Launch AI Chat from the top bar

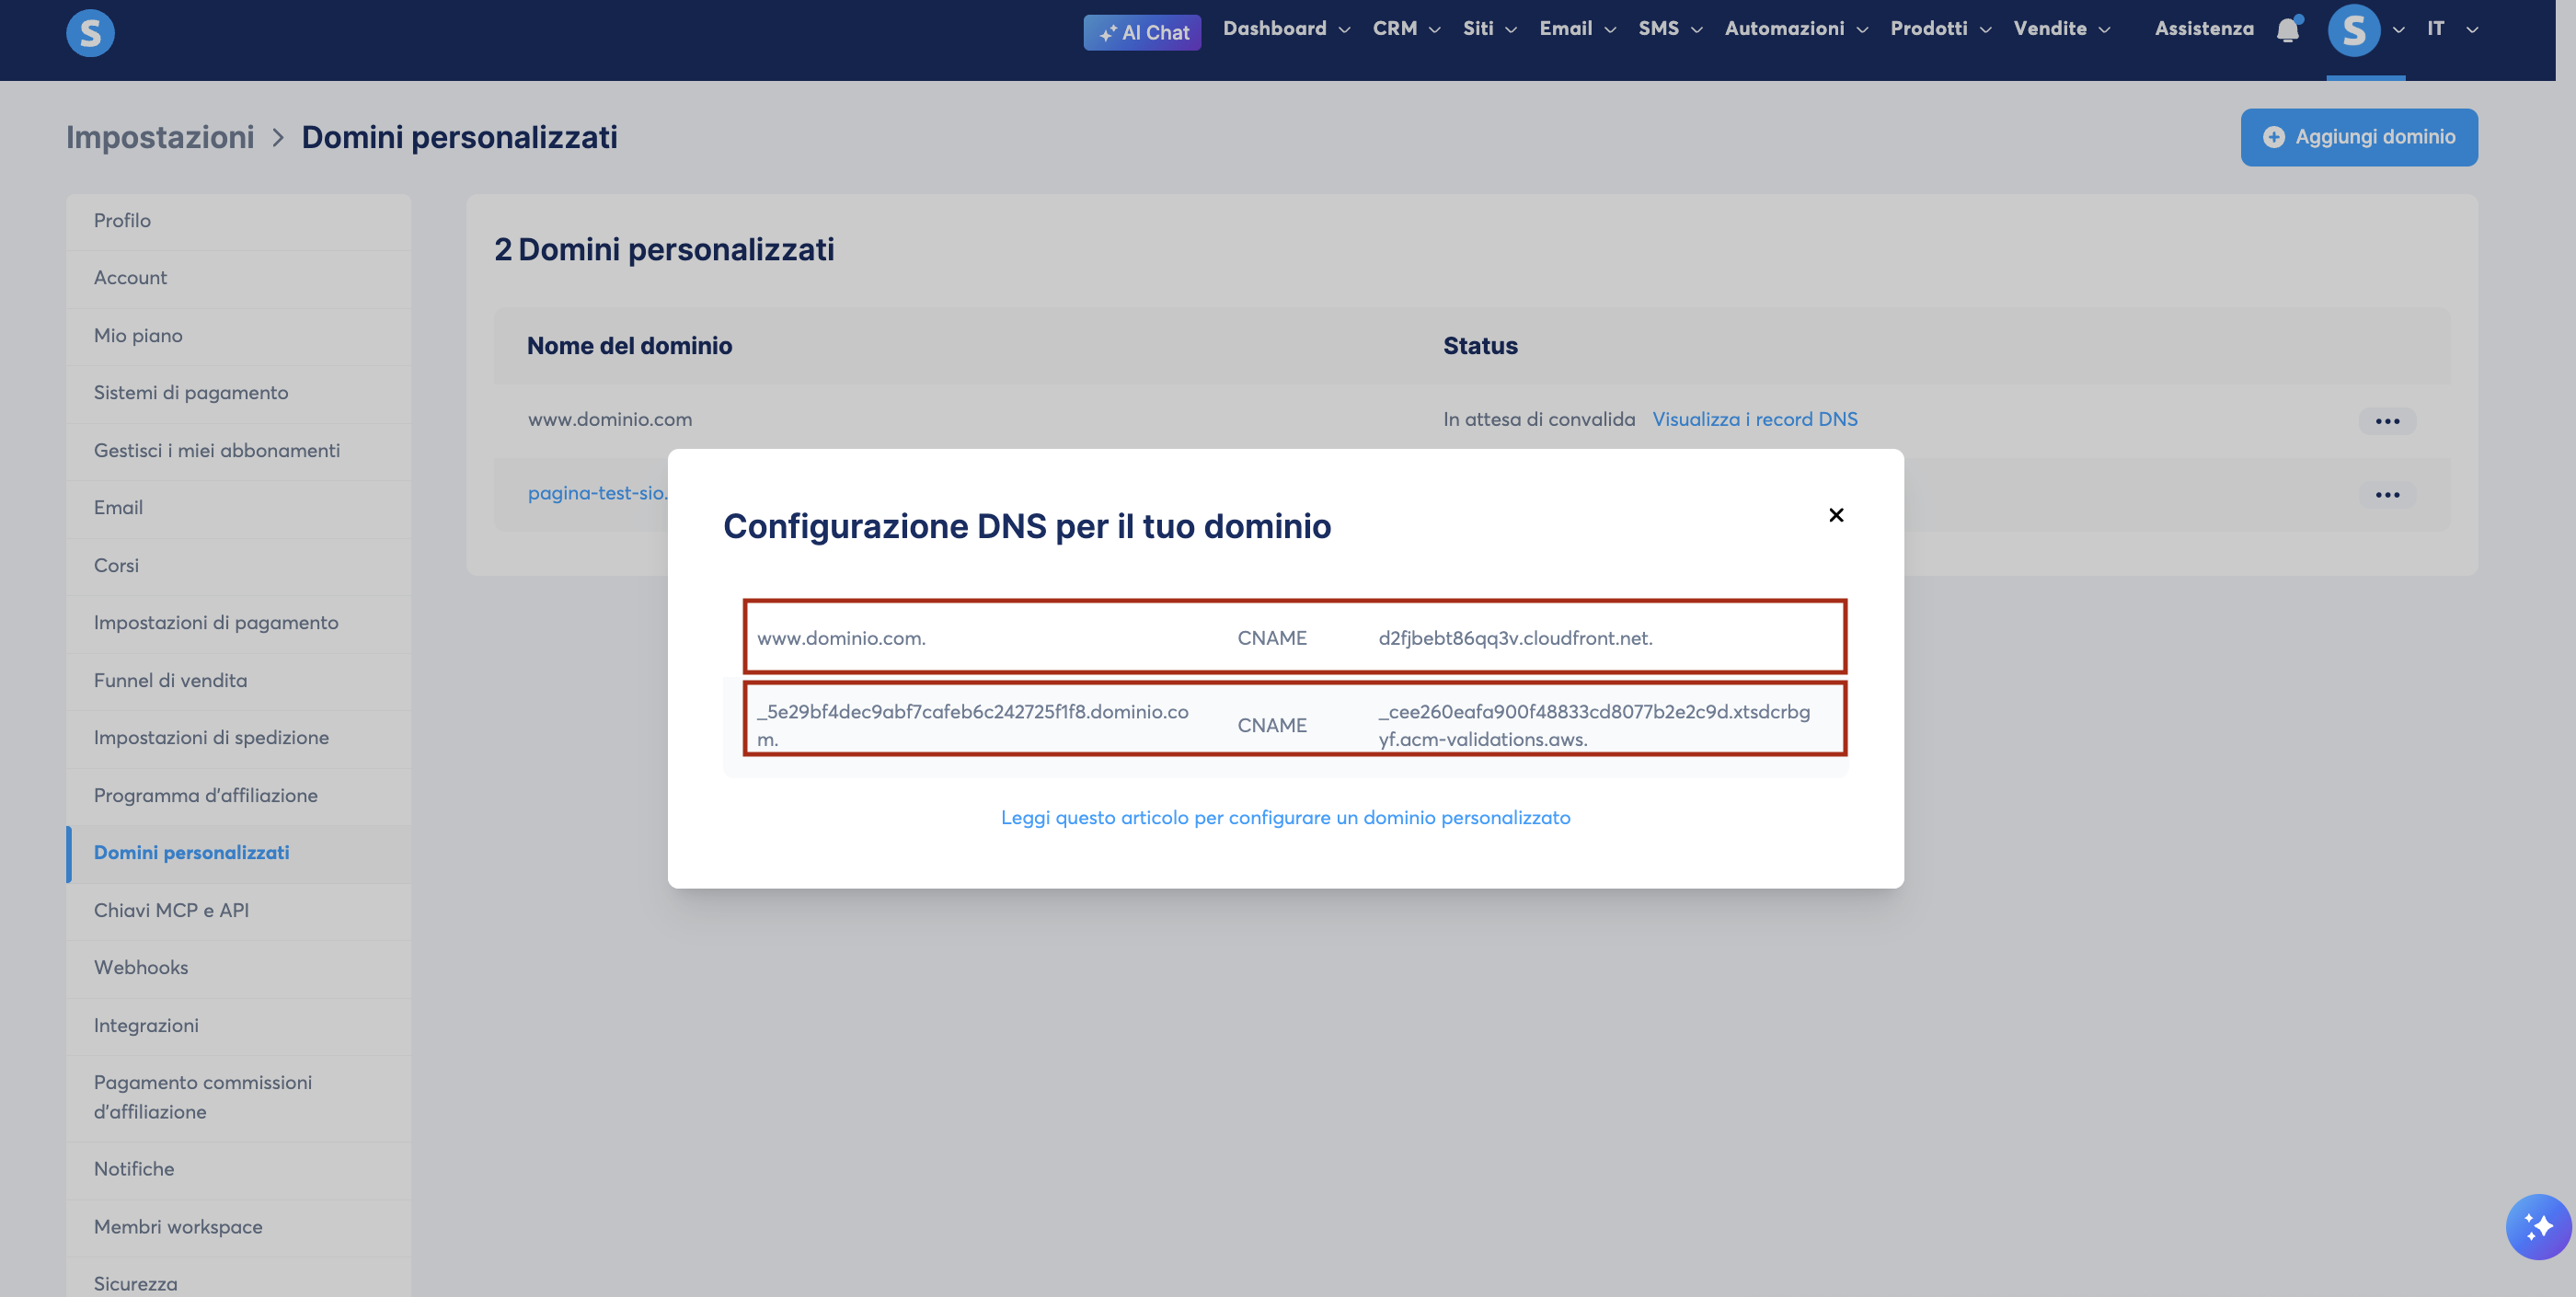tap(1142, 32)
